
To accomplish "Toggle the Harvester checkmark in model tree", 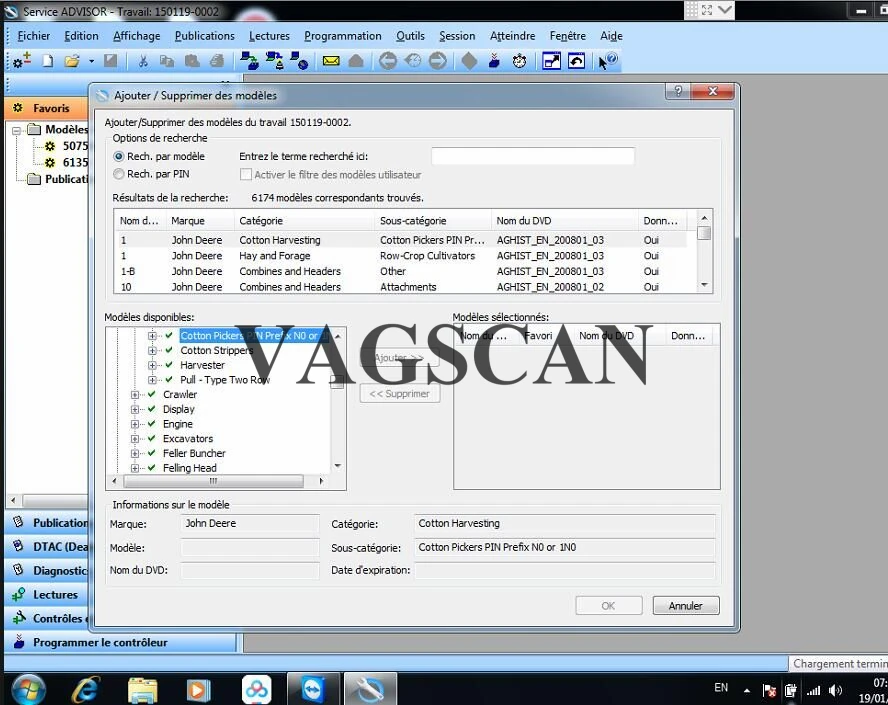I will click(169, 365).
